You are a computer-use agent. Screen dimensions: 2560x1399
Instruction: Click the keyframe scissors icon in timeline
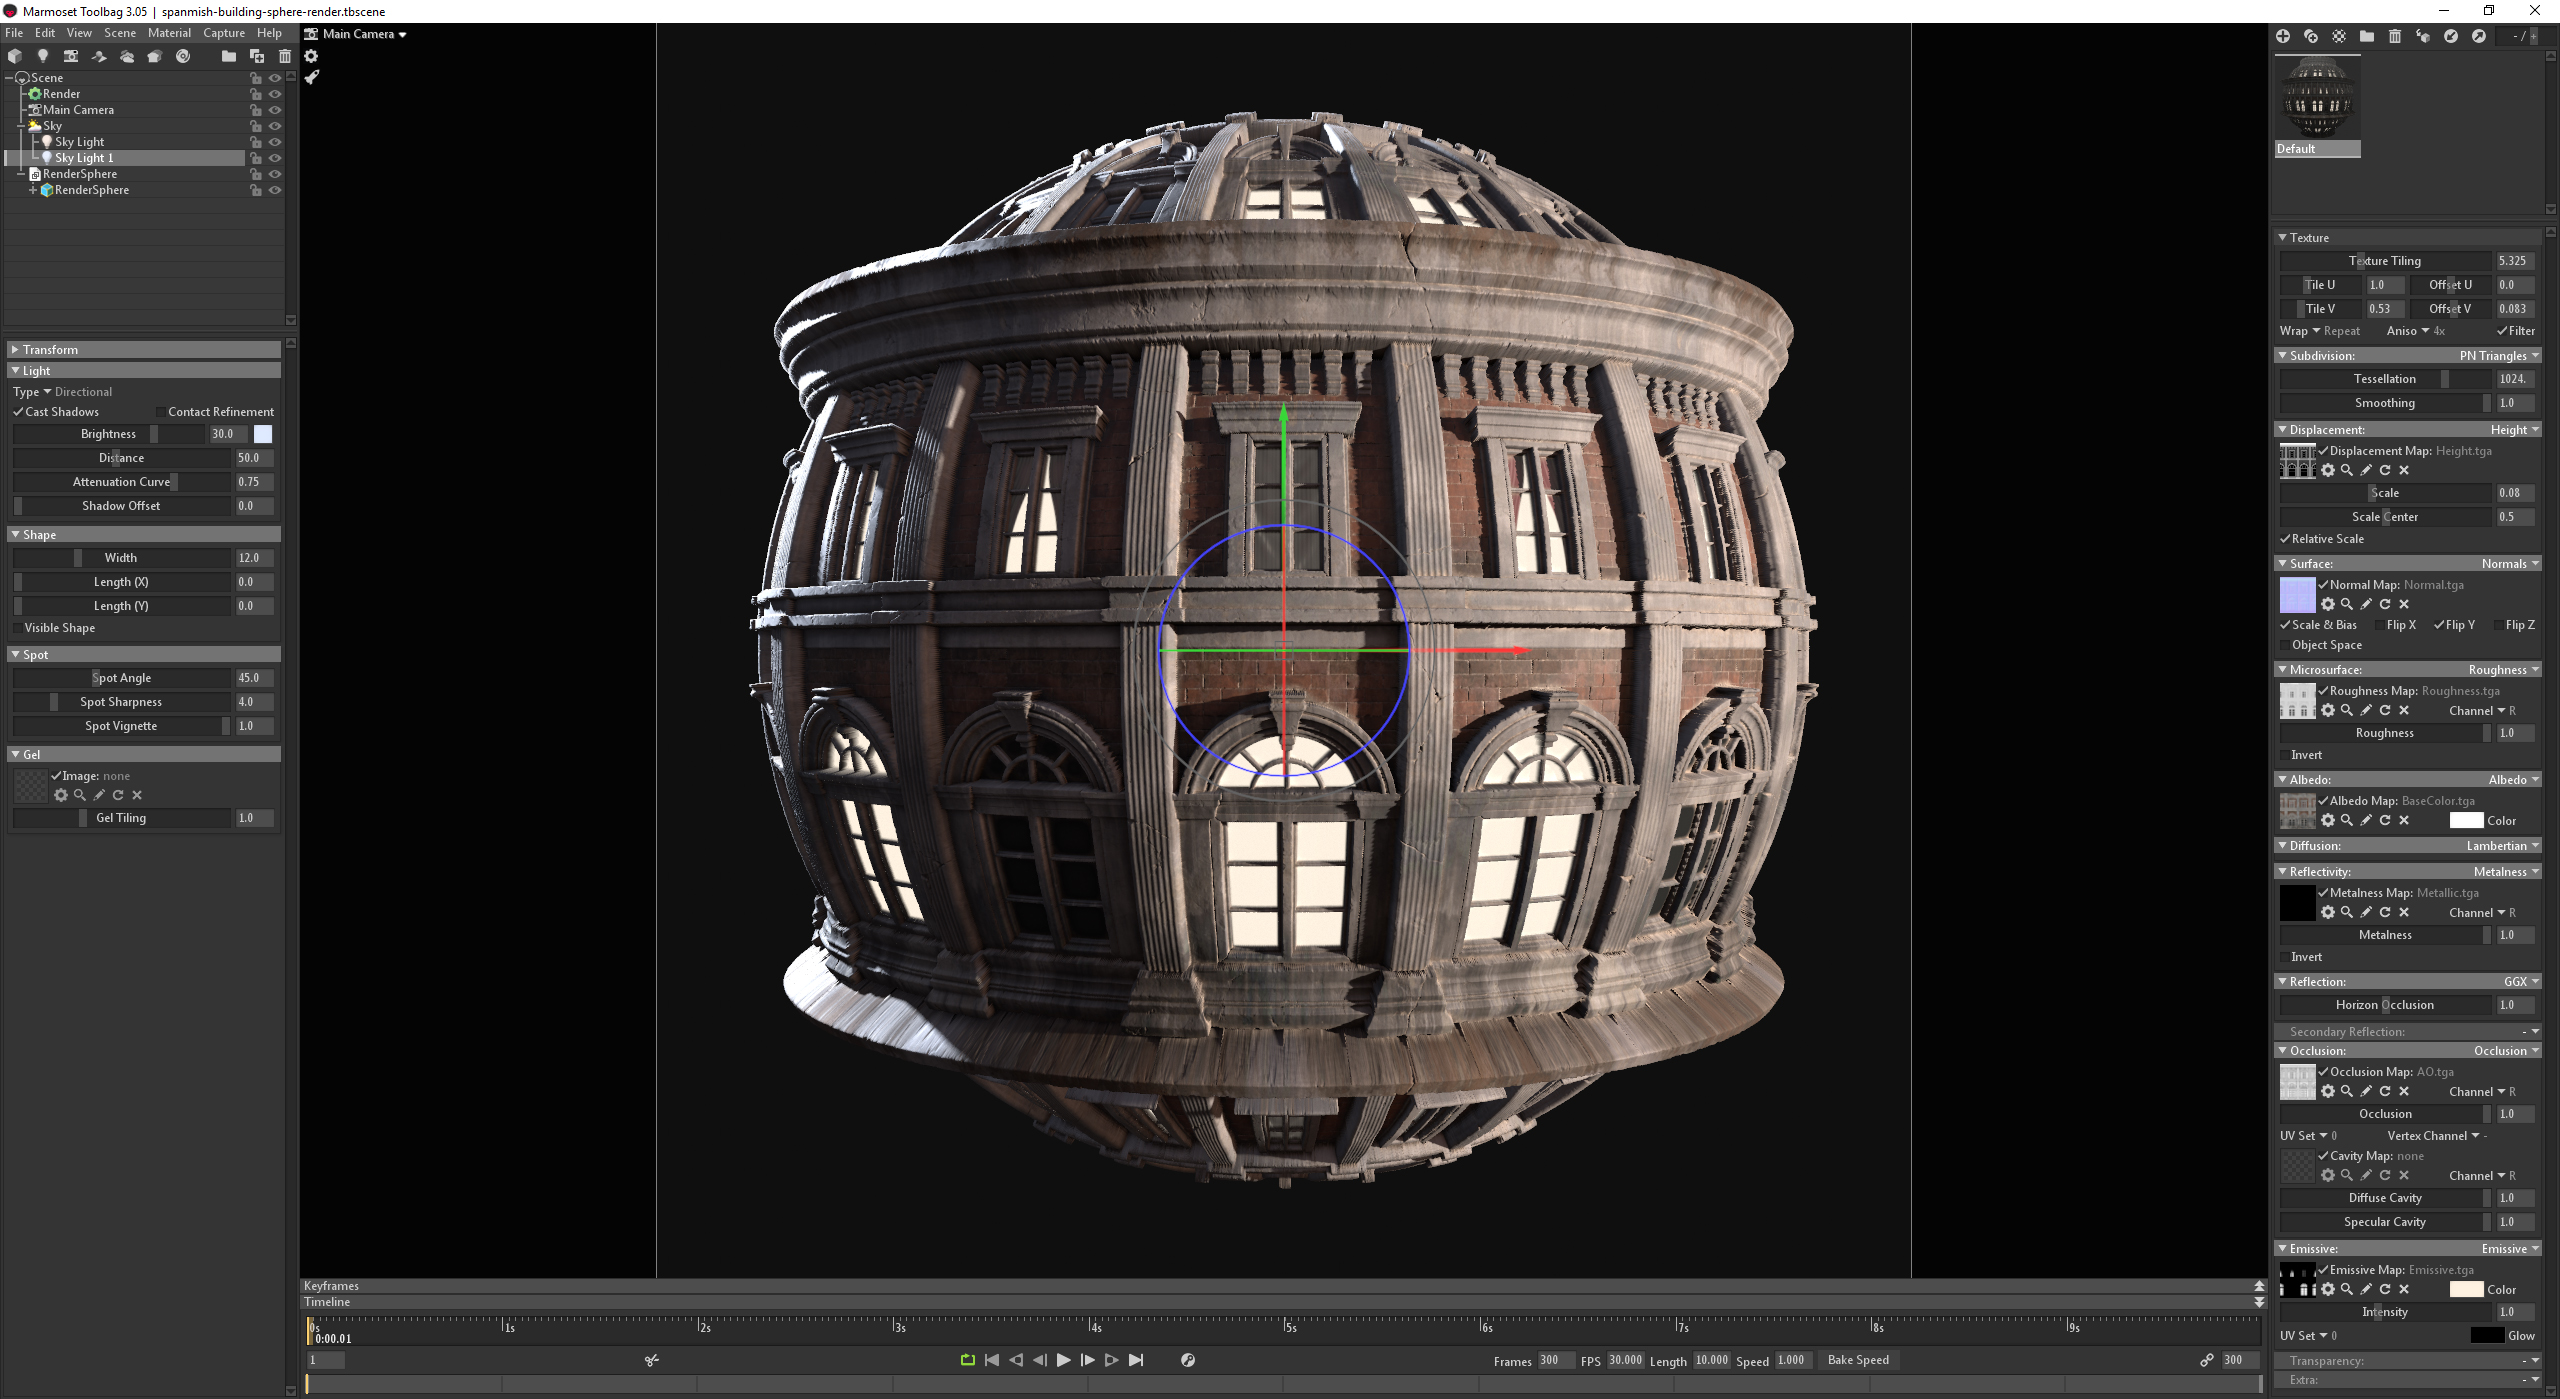[x=652, y=1360]
